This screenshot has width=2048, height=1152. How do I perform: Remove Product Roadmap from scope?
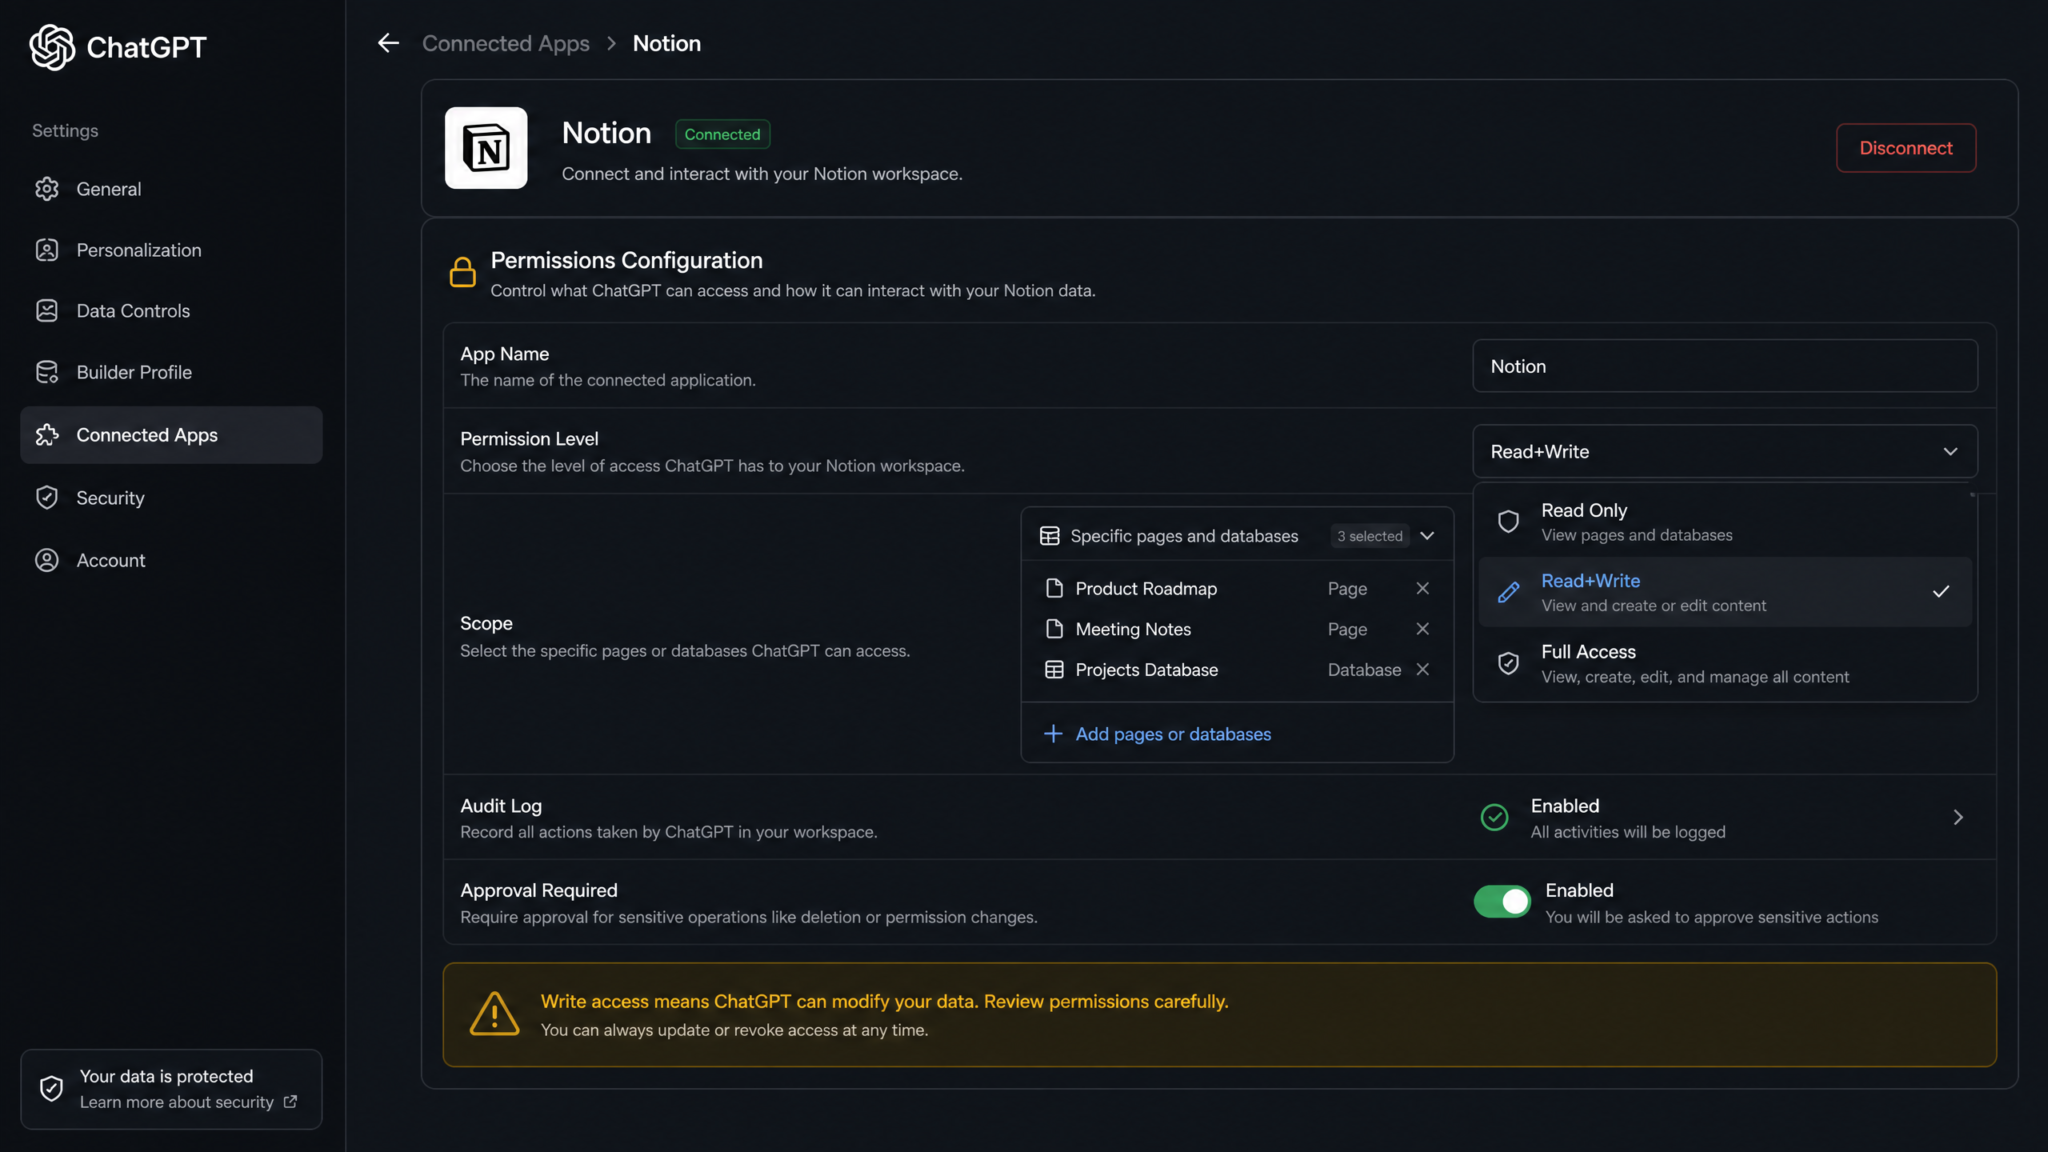click(1422, 588)
